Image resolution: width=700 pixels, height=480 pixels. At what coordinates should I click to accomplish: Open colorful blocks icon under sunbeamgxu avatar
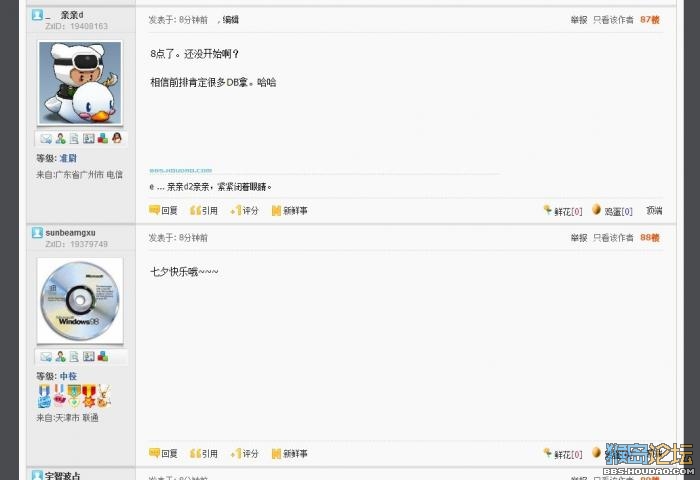[103, 356]
